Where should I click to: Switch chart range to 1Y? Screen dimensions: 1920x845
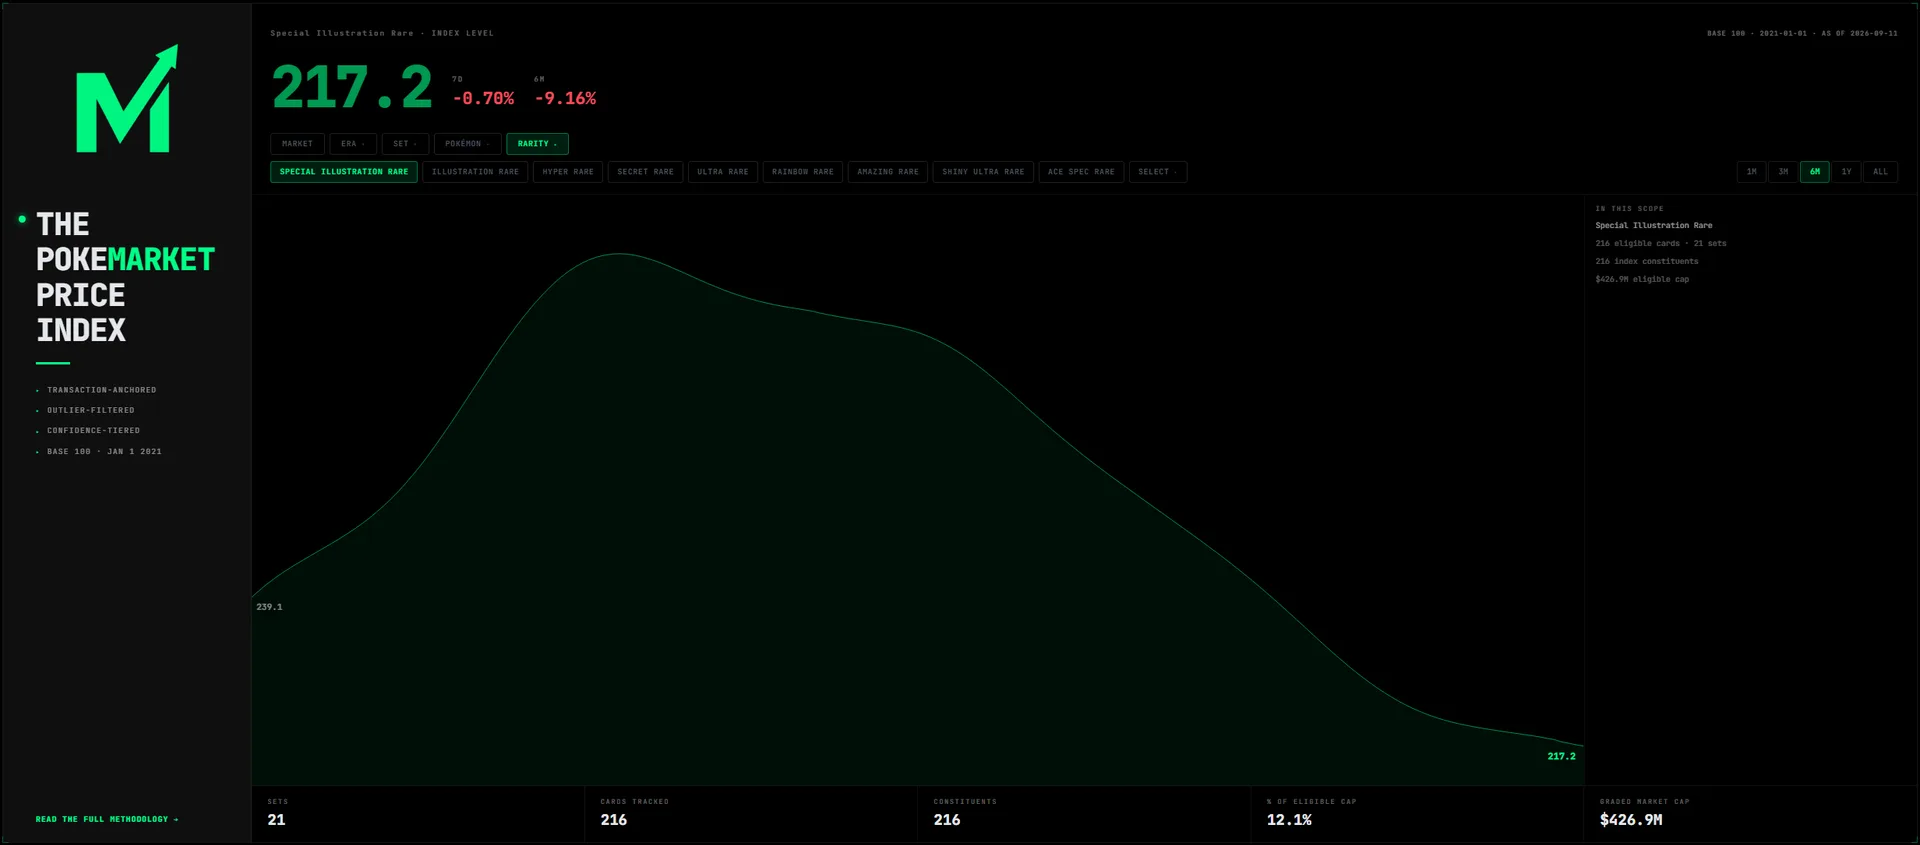tap(1847, 172)
